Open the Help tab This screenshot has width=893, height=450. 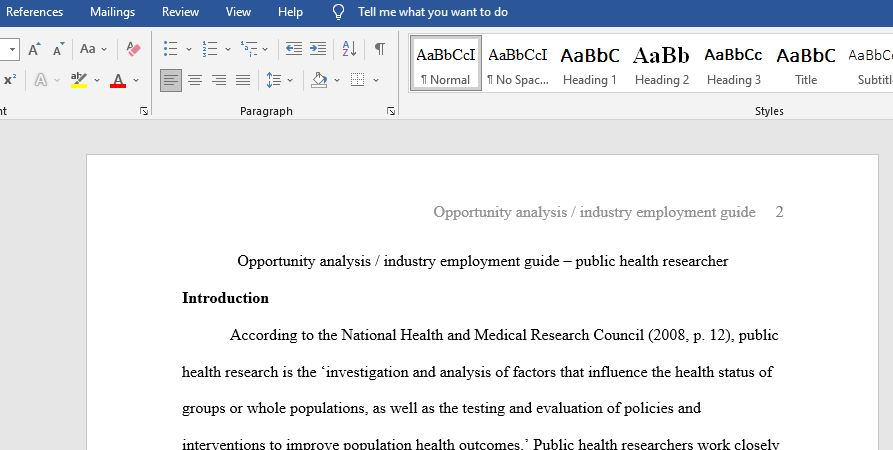[x=290, y=12]
